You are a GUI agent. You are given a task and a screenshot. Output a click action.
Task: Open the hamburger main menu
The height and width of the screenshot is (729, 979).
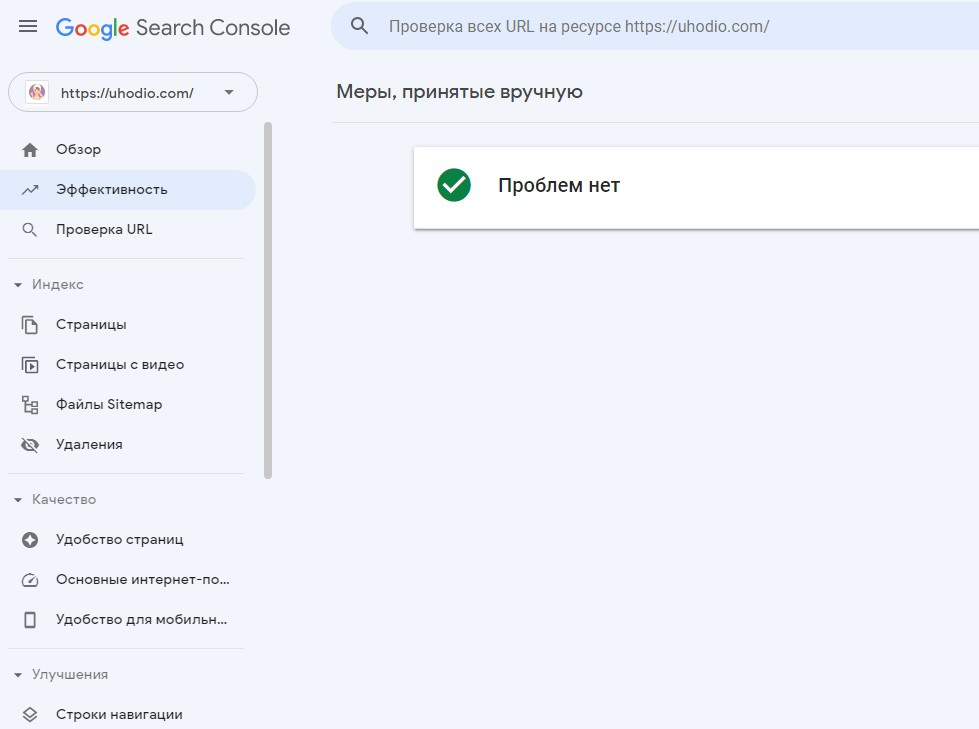click(x=28, y=27)
